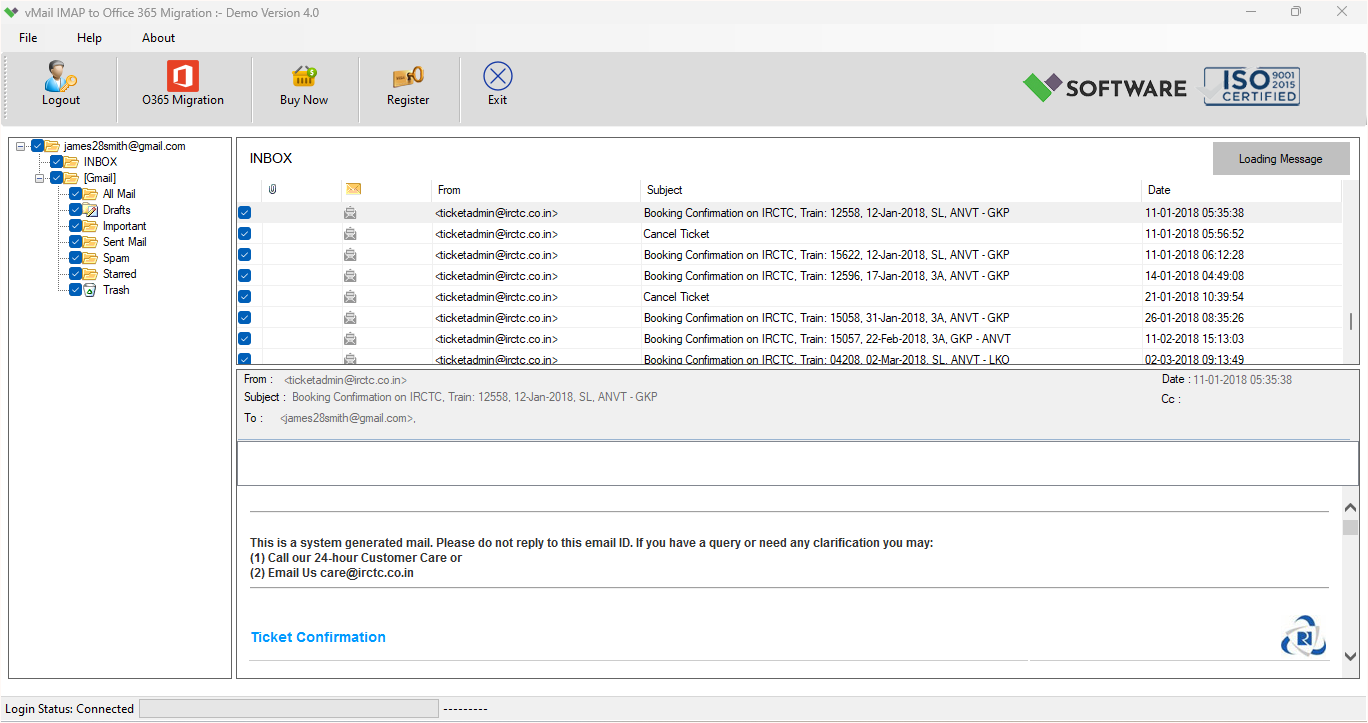The image size is (1368, 723).
Task: Uncheck the Train 12558 email checkbox
Action: (x=245, y=213)
